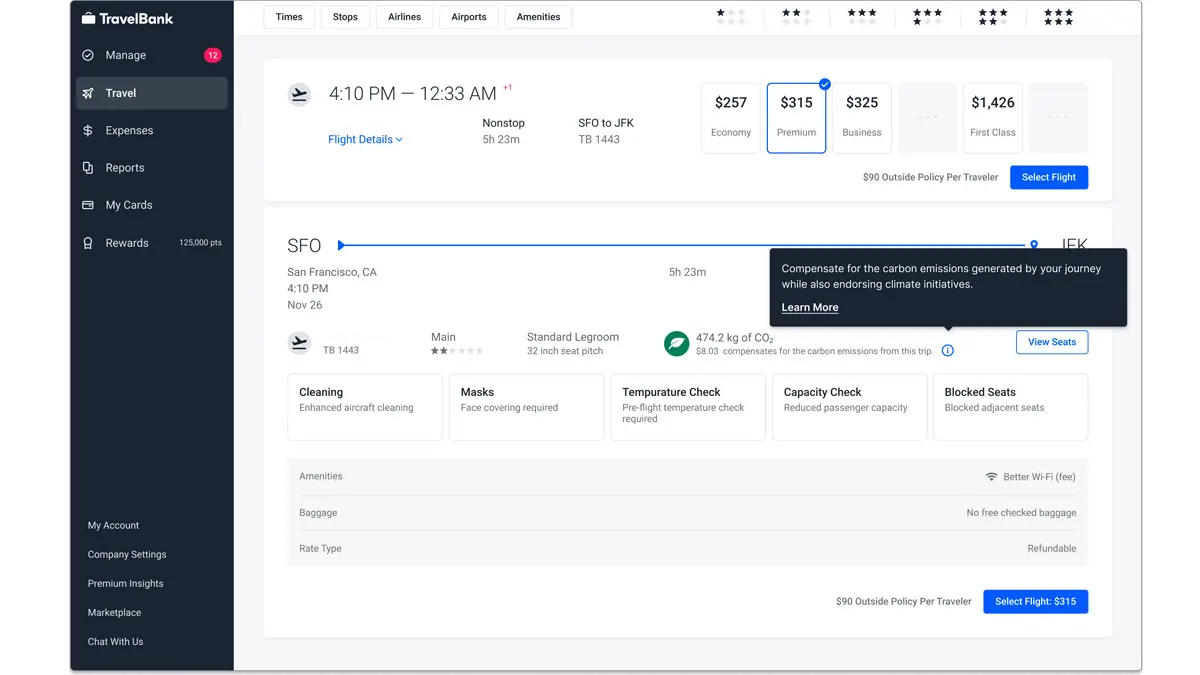Click the Rewards ribbon icon
The width and height of the screenshot is (1200, 675).
click(88, 243)
